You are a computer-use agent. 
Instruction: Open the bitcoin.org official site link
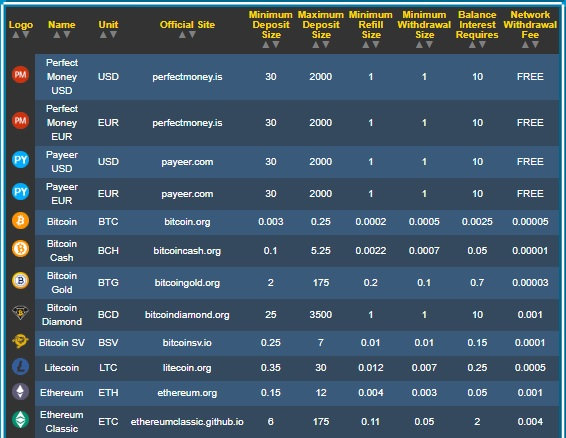[x=187, y=221]
